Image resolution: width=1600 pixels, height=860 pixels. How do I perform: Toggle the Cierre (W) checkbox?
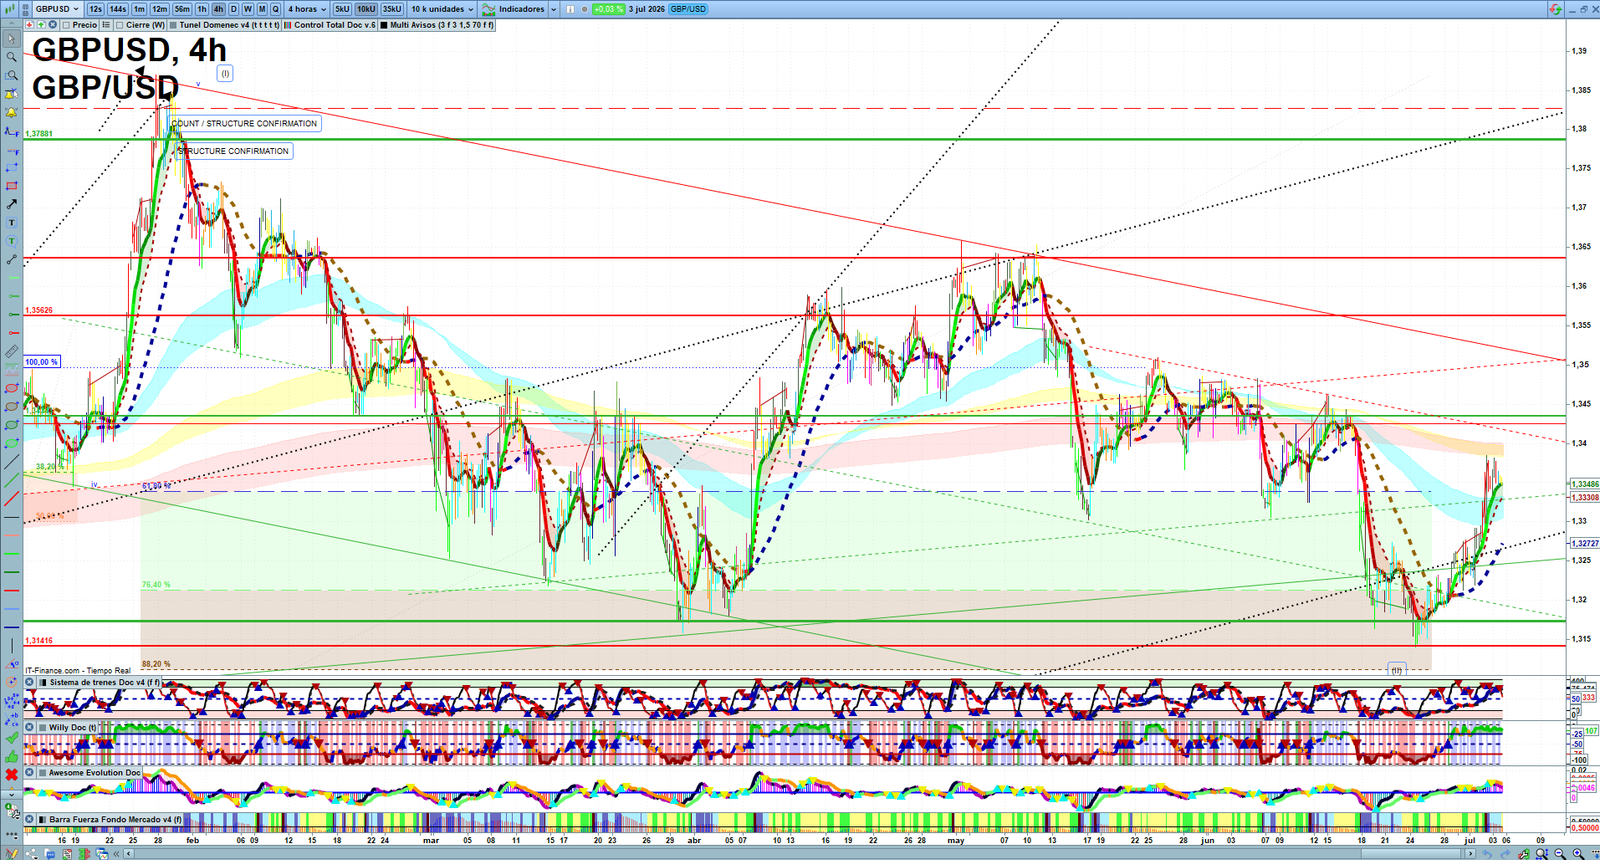pos(119,24)
